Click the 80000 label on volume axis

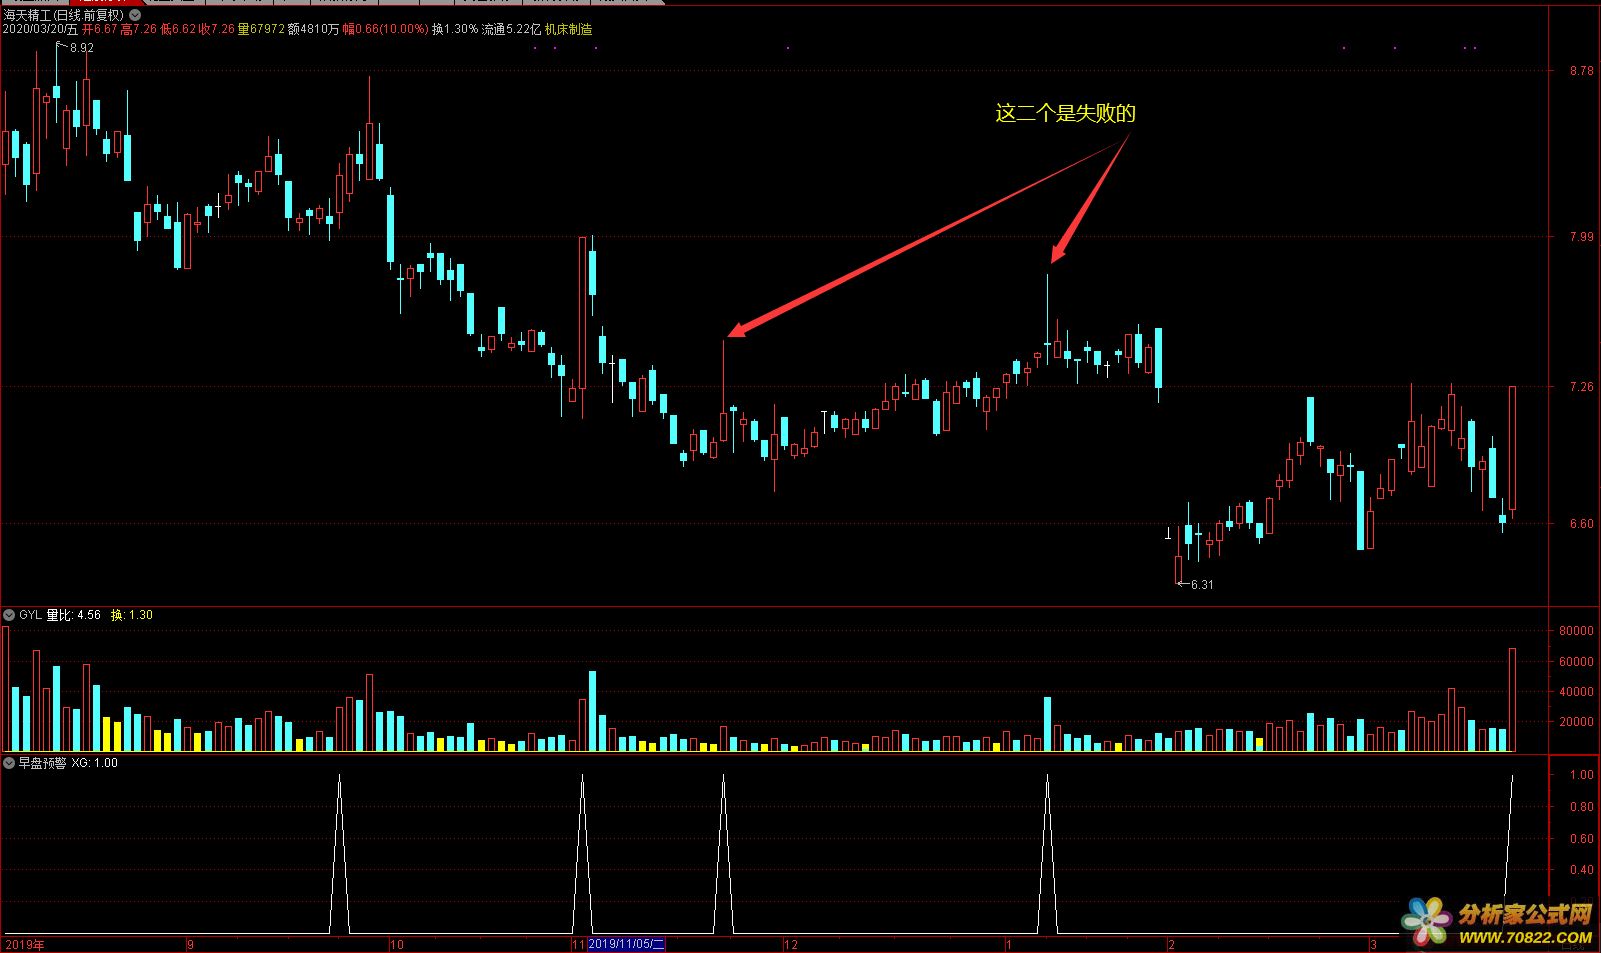(1576, 631)
